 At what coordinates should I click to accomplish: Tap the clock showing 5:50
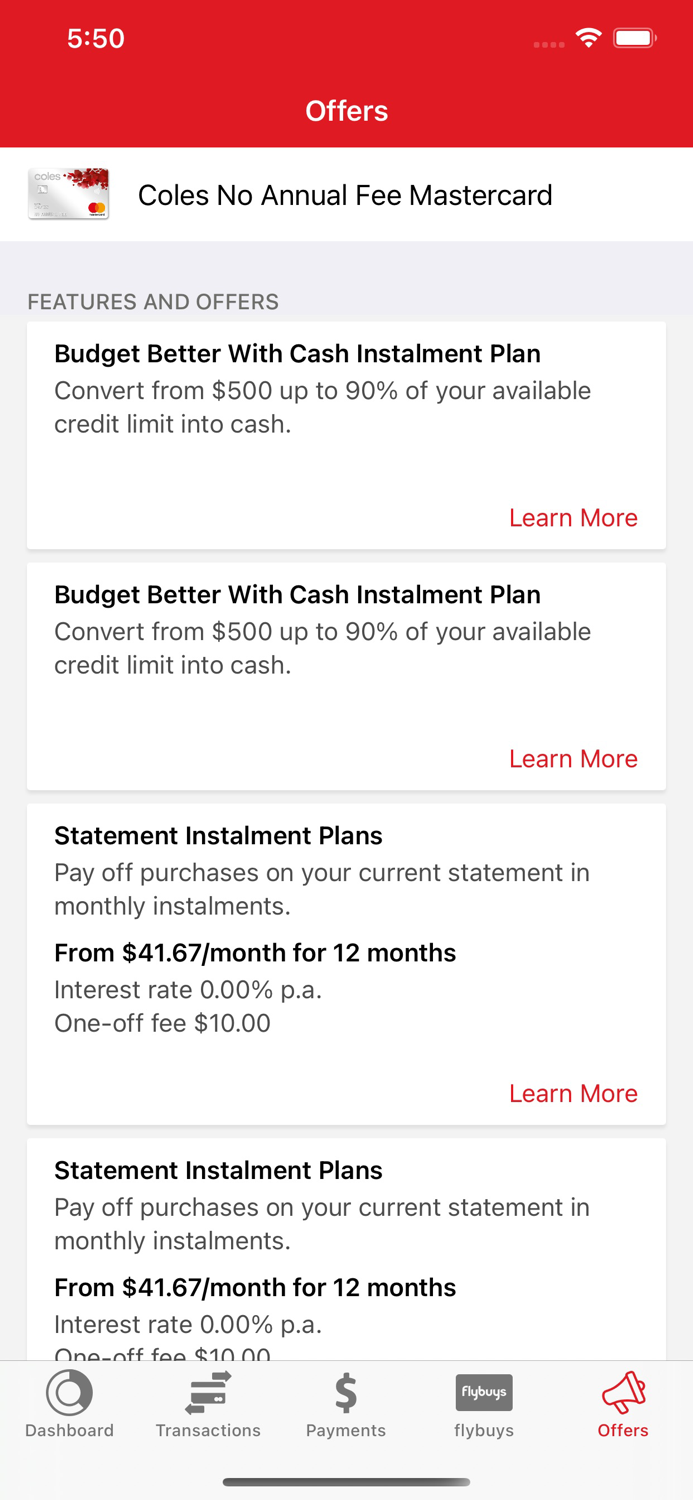pyautogui.click(x=96, y=38)
